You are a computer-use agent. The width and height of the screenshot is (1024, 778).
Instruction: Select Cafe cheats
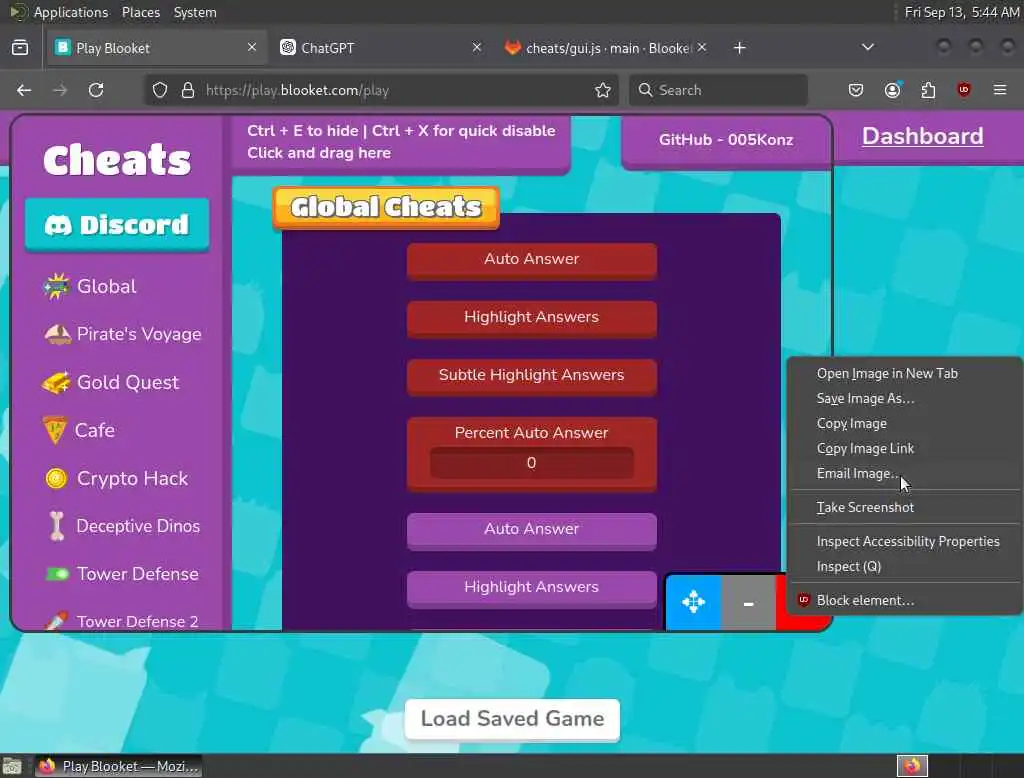[x=79, y=430]
